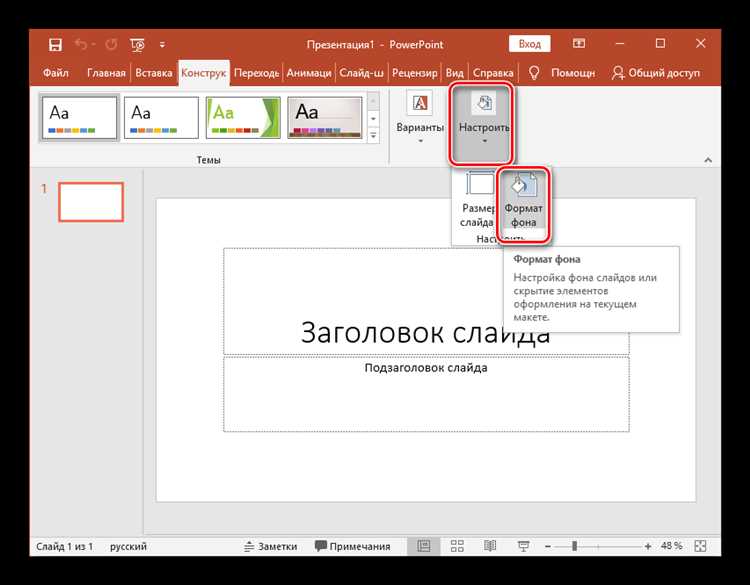Click the Помощник search field
Image resolution: width=750 pixels, height=585 pixels.
click(x=573, y=73)
